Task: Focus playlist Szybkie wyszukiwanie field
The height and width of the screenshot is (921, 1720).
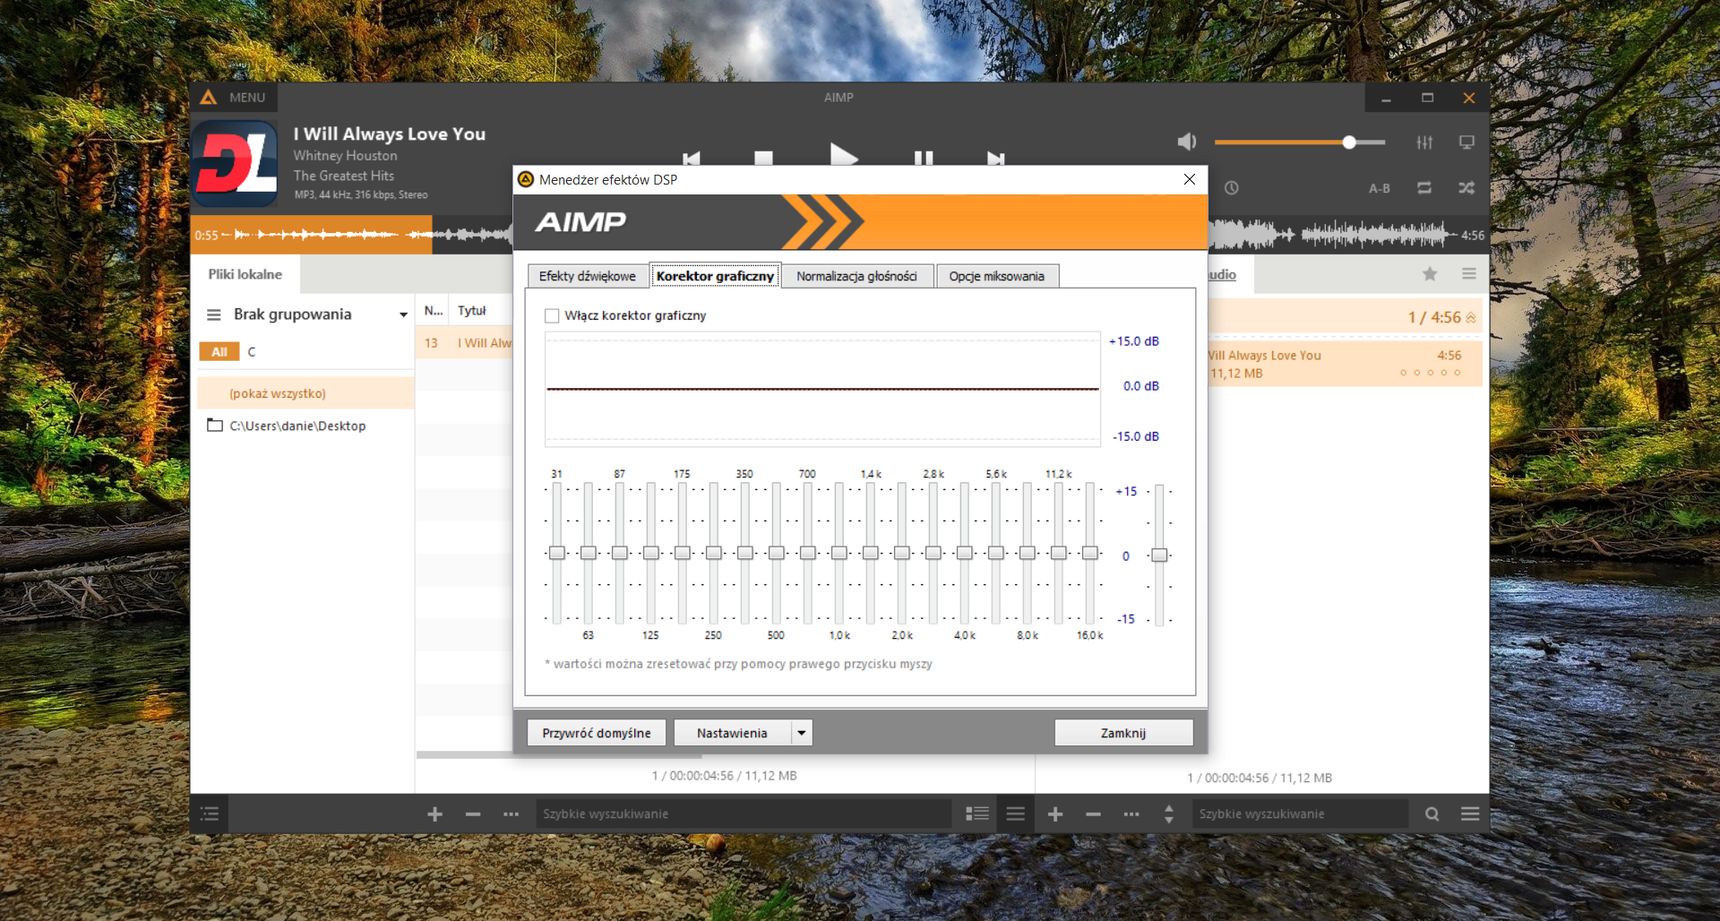Action: coord(1301,814)
